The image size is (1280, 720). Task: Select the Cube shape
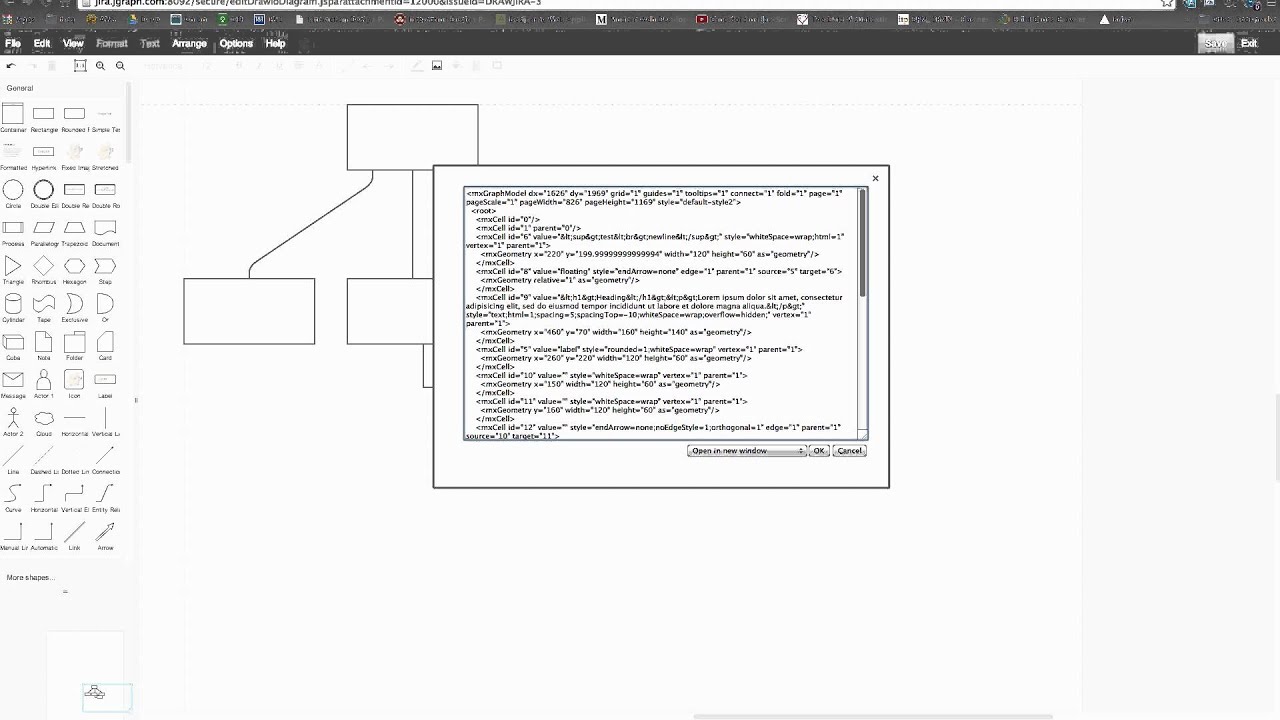13,342
